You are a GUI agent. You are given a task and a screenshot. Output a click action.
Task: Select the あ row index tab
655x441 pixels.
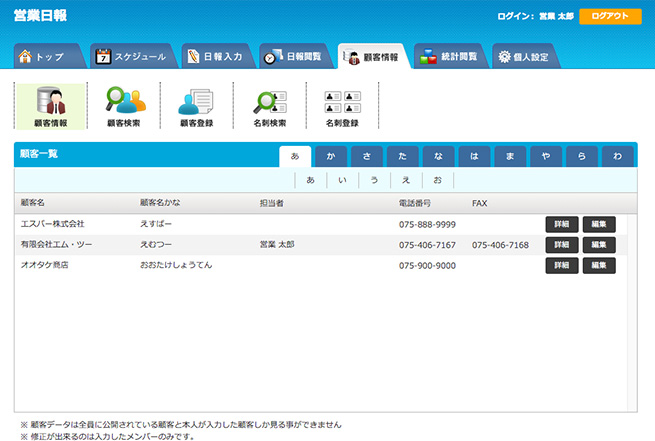coord(295,156)
